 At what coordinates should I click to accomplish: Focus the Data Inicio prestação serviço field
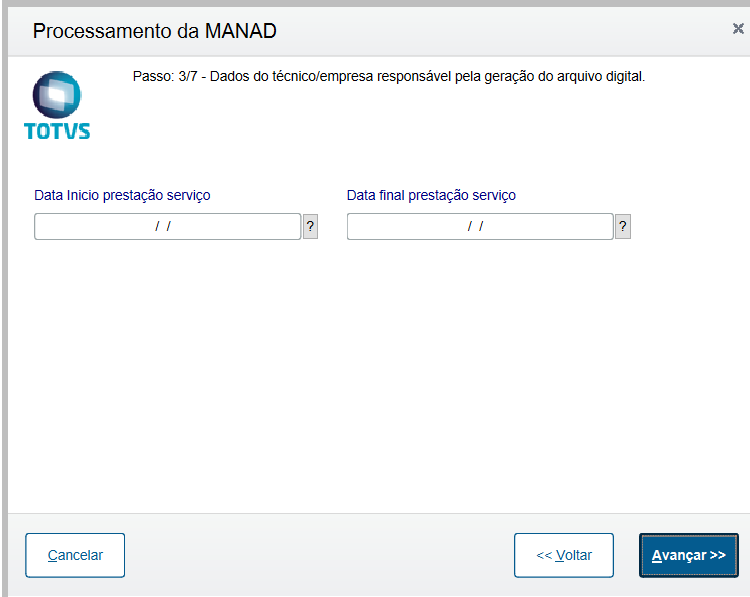click(x=167, y=227)
